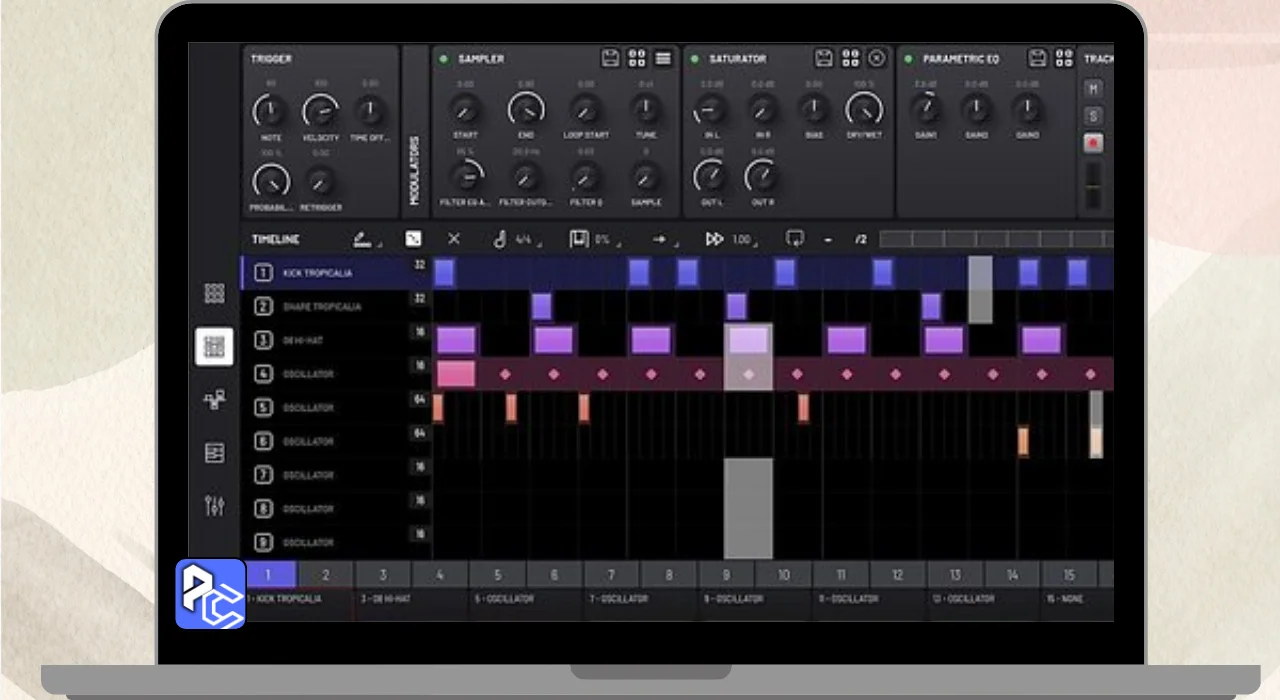The width and height of the screenshot is (1280, 700).
Task: Click the Sampler list menu icon
Action: click(662, 58)
